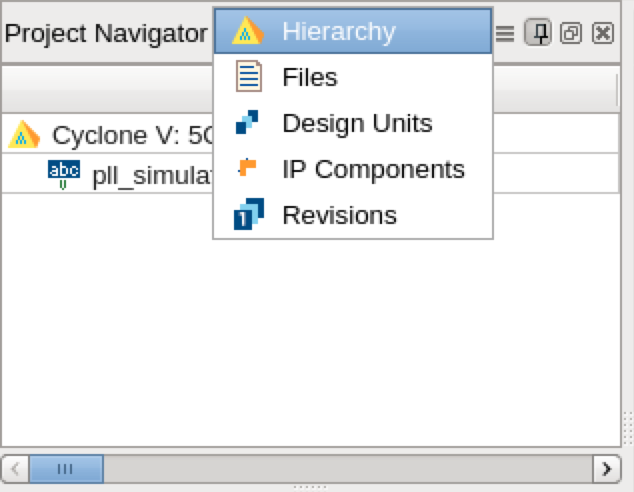
Task: Click the abc Verilog entity icon
Action: (x=63, y=174)
